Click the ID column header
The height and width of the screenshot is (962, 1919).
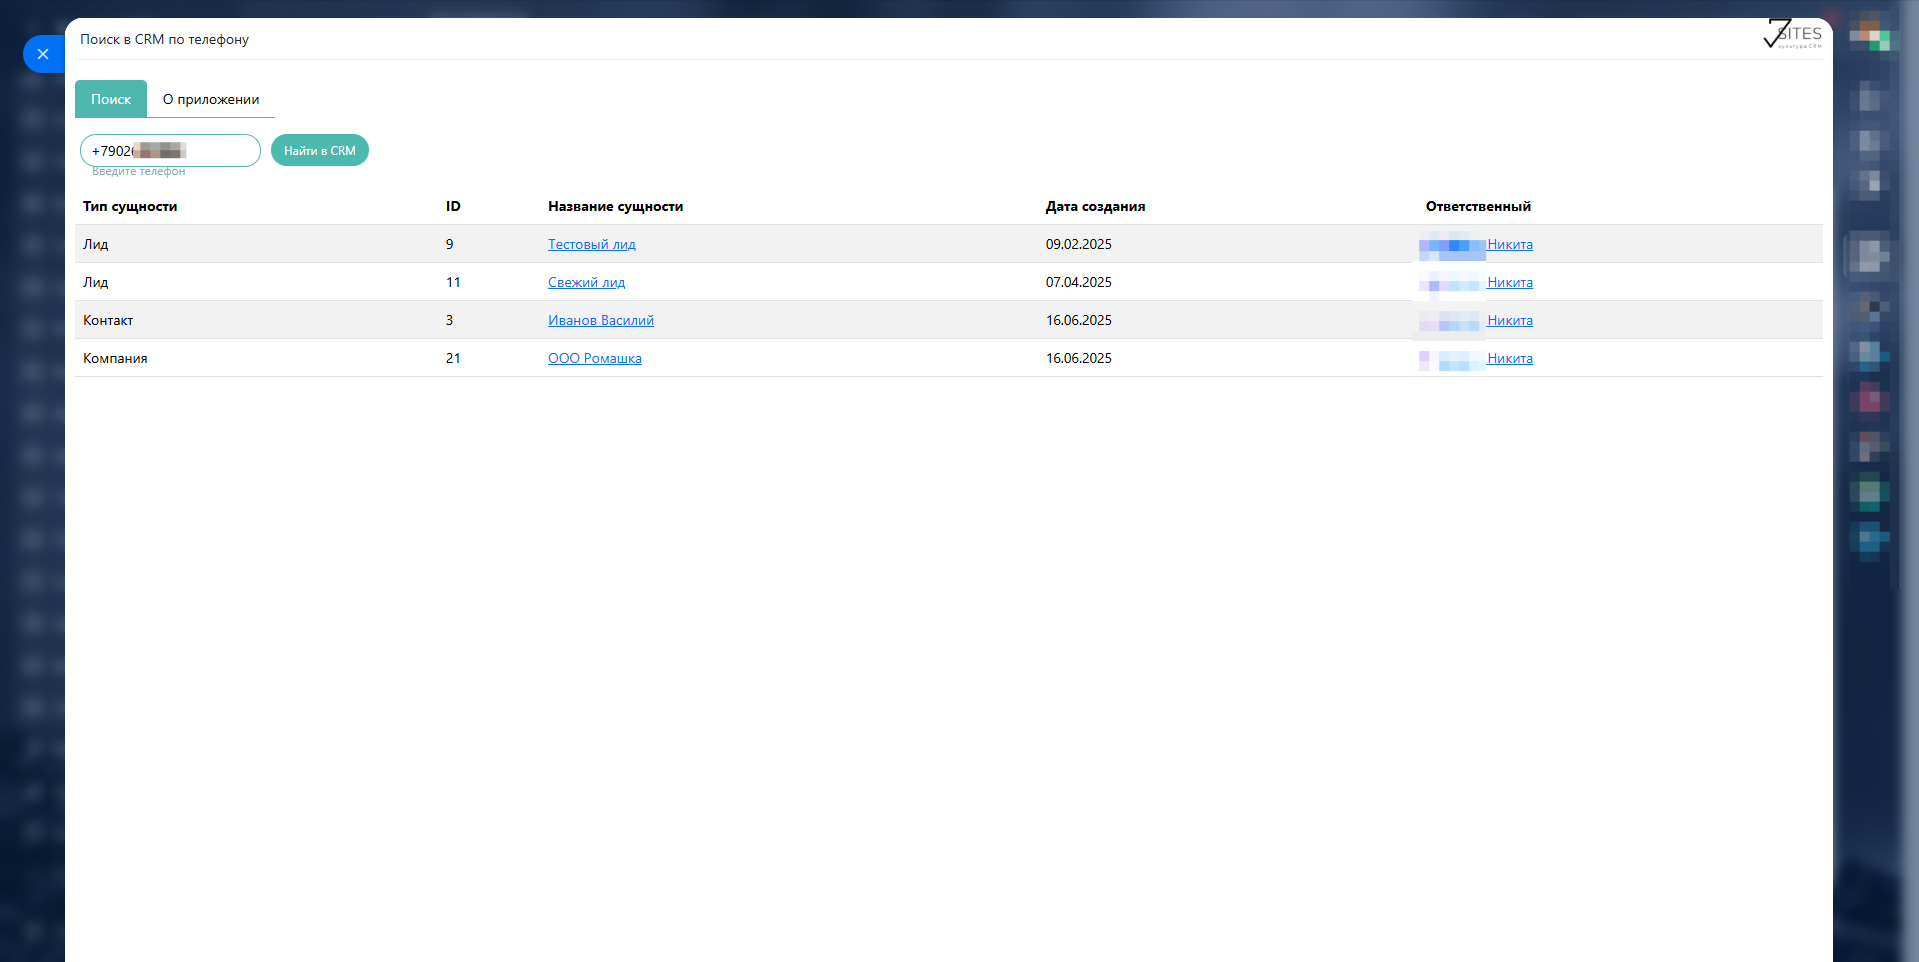453,206
